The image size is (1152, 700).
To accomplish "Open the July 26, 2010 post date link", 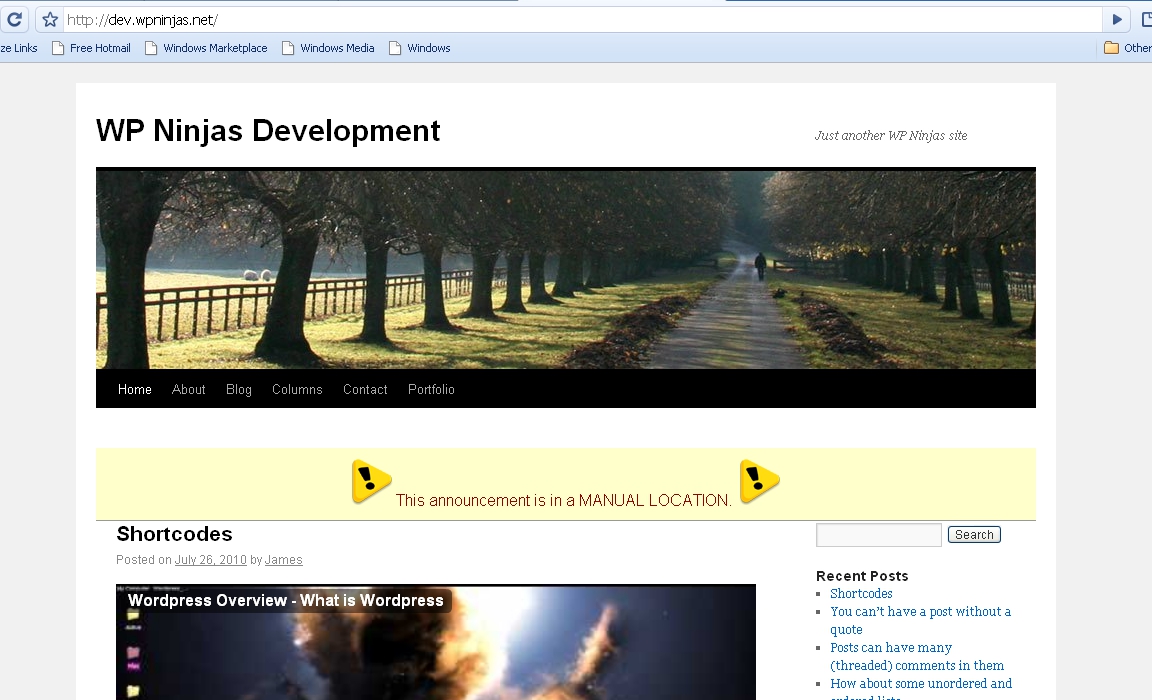I will (x=210, y=560).
